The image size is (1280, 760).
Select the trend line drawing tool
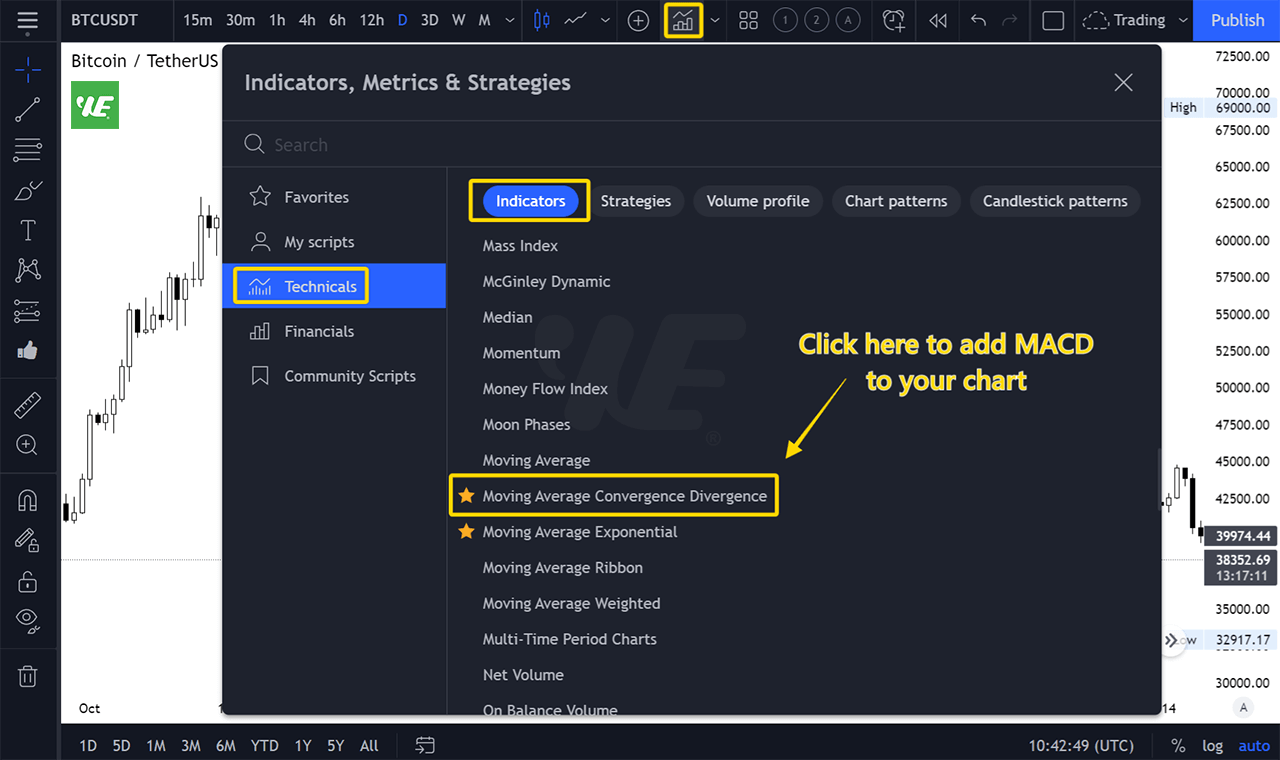point(28,109)
